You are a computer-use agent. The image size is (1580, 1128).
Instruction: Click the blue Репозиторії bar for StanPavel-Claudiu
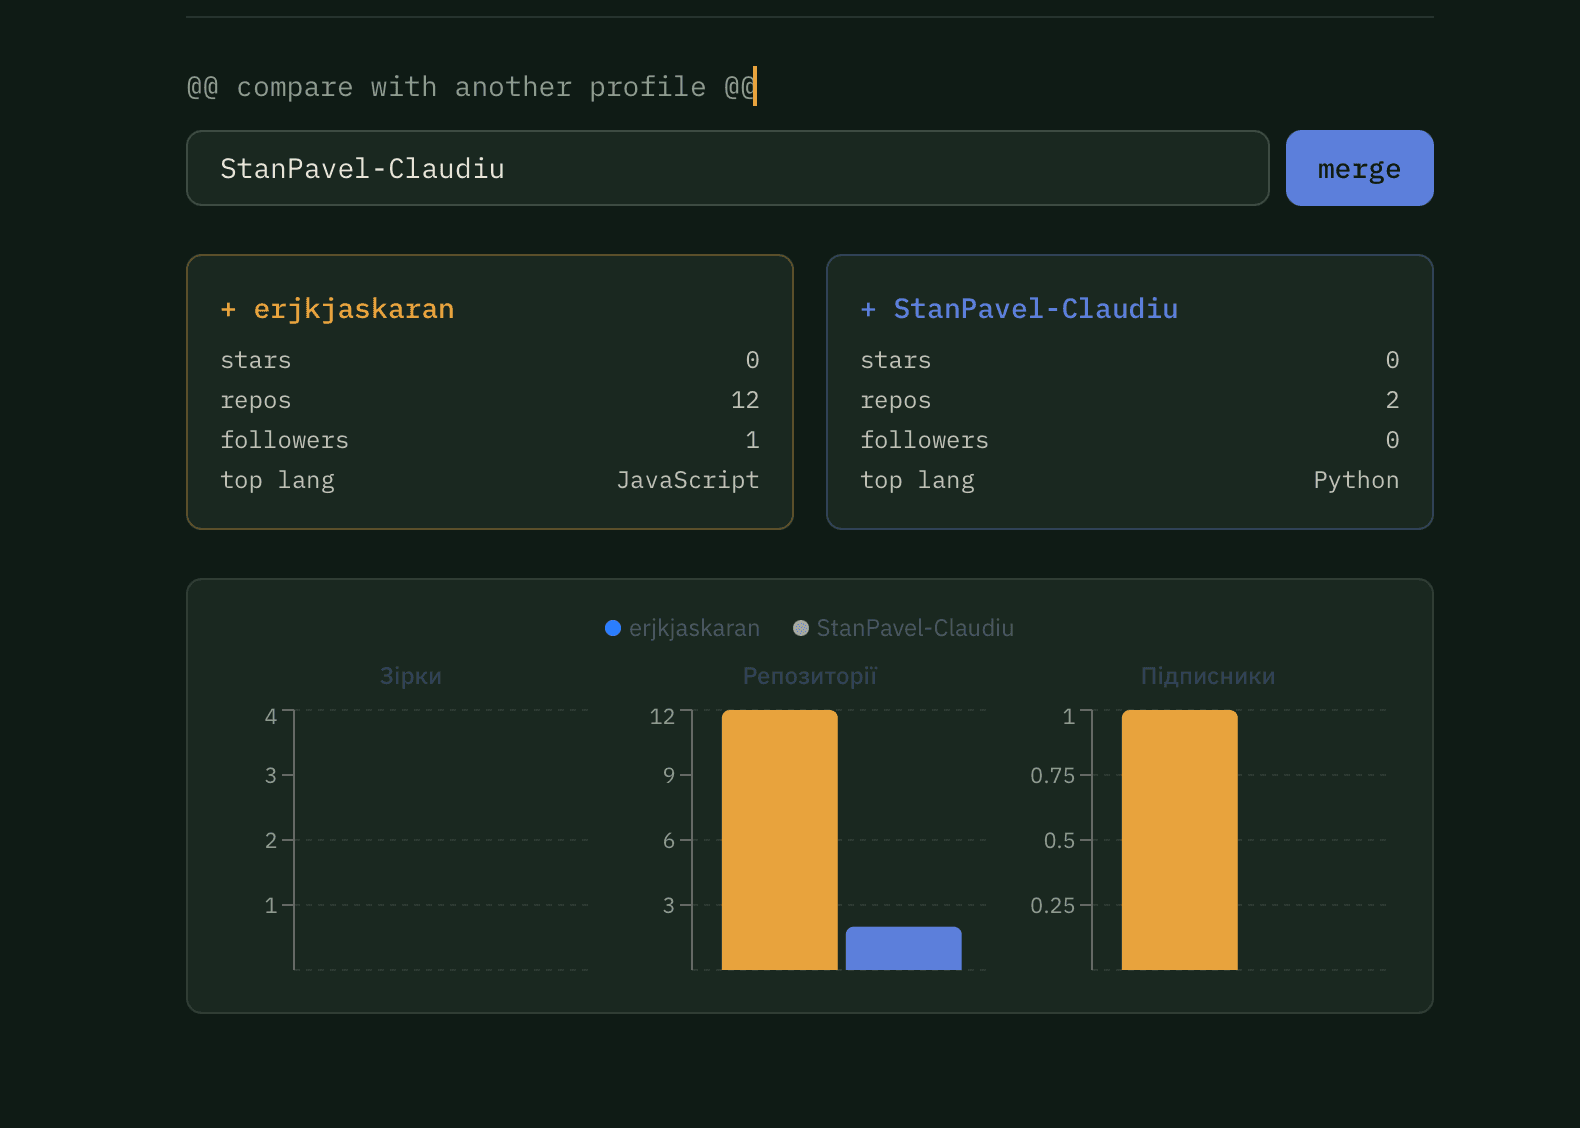(x=904, y=948)
